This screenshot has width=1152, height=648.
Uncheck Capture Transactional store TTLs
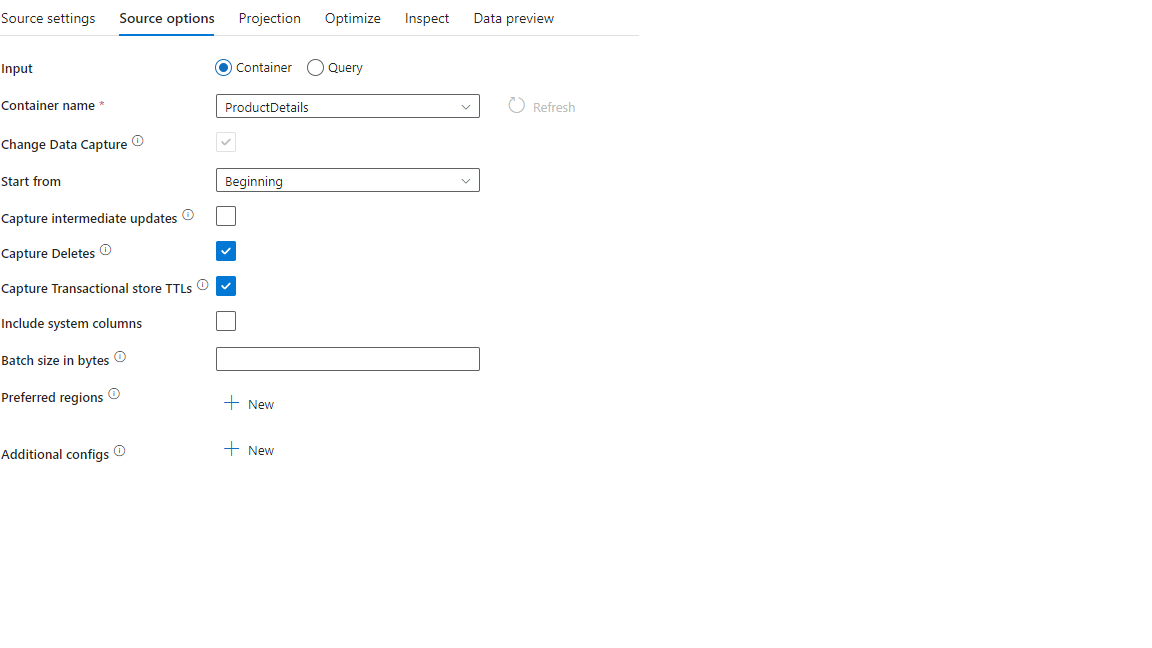click(x=225, y=285)
